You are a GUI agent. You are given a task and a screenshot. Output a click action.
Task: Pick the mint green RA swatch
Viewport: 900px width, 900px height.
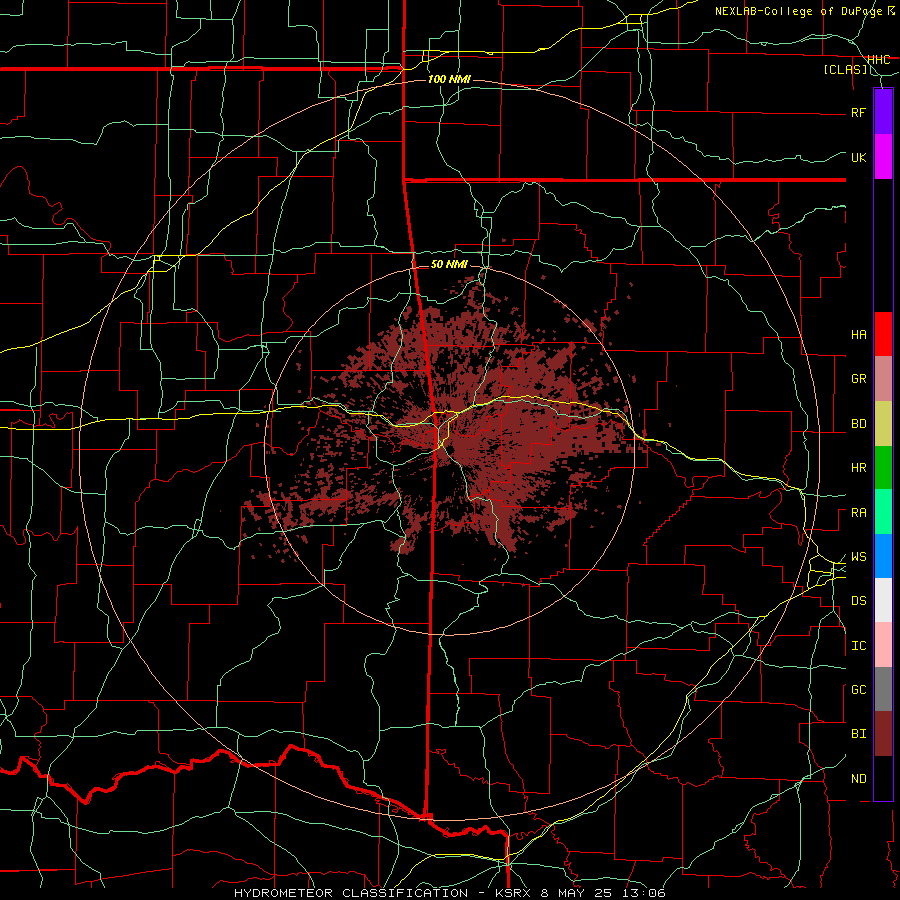click(x=883, y=512)
